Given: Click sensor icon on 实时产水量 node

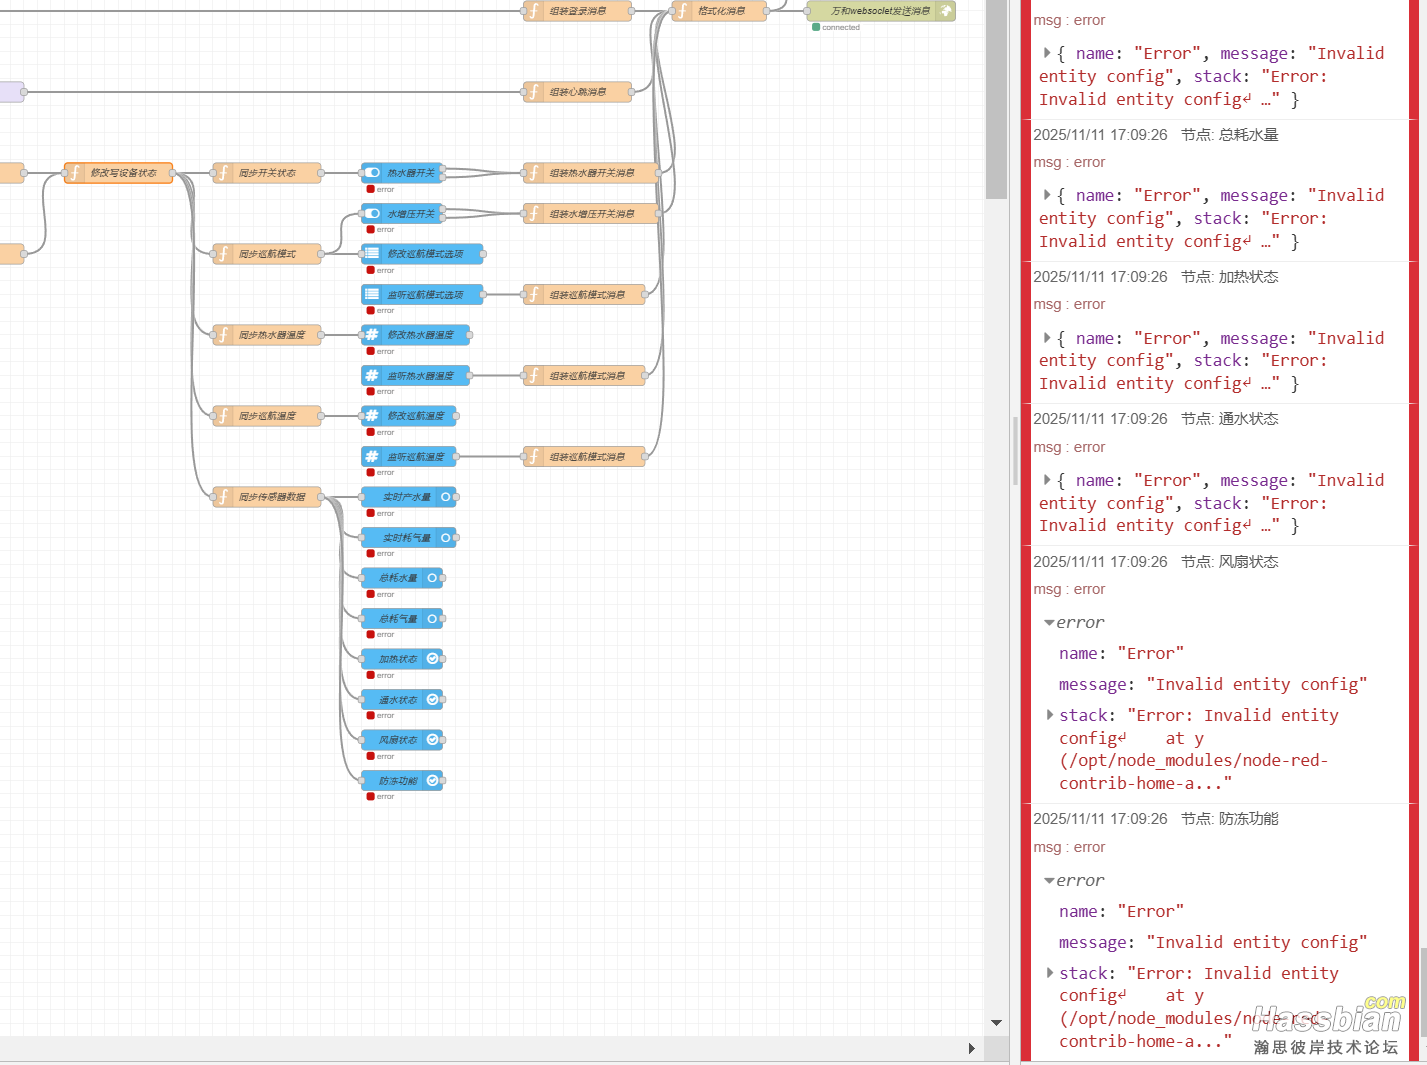Looking at the screenshot, I should [x=446, y=497].
